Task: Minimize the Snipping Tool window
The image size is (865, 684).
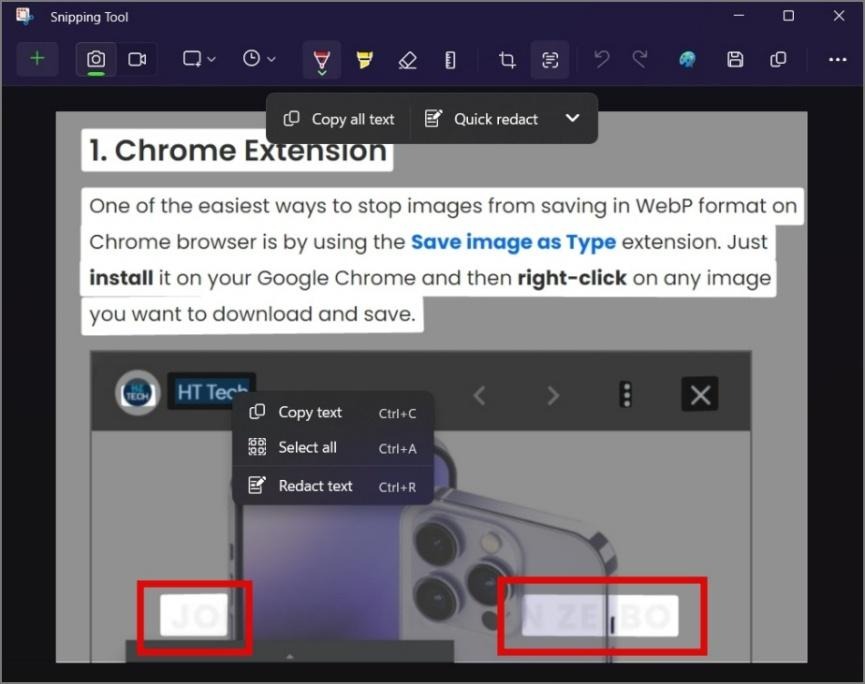Action: [x=739, y=16]
